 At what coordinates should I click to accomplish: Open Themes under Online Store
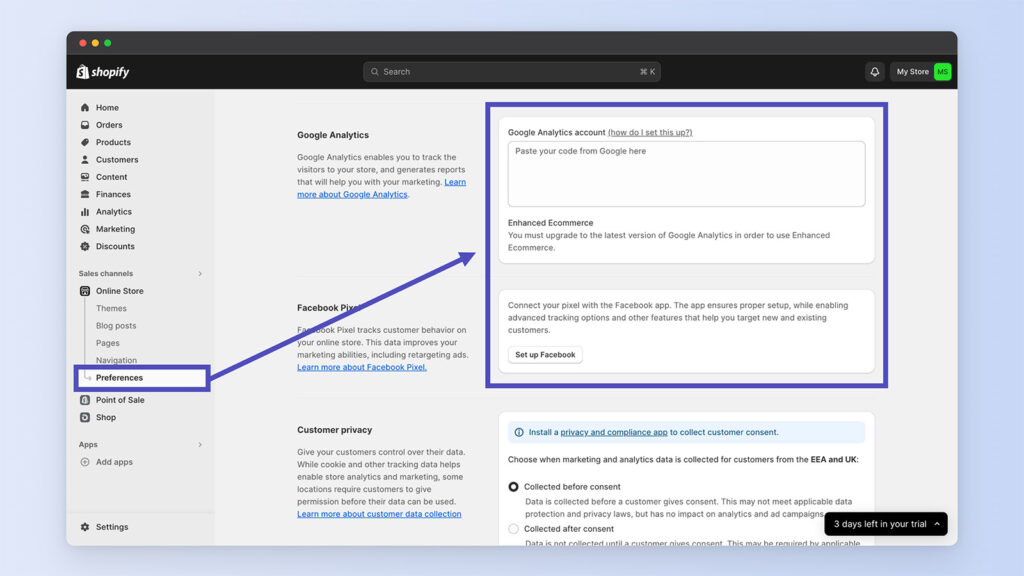[x=111, y=308]
